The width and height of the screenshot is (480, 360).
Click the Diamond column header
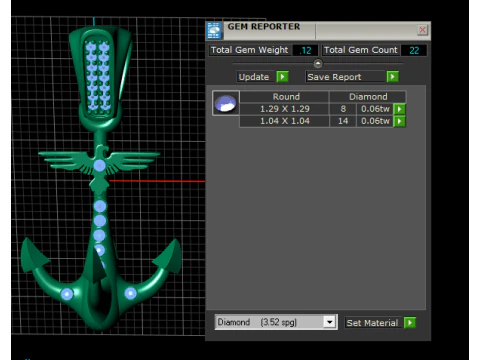click(x=368, y=97)
